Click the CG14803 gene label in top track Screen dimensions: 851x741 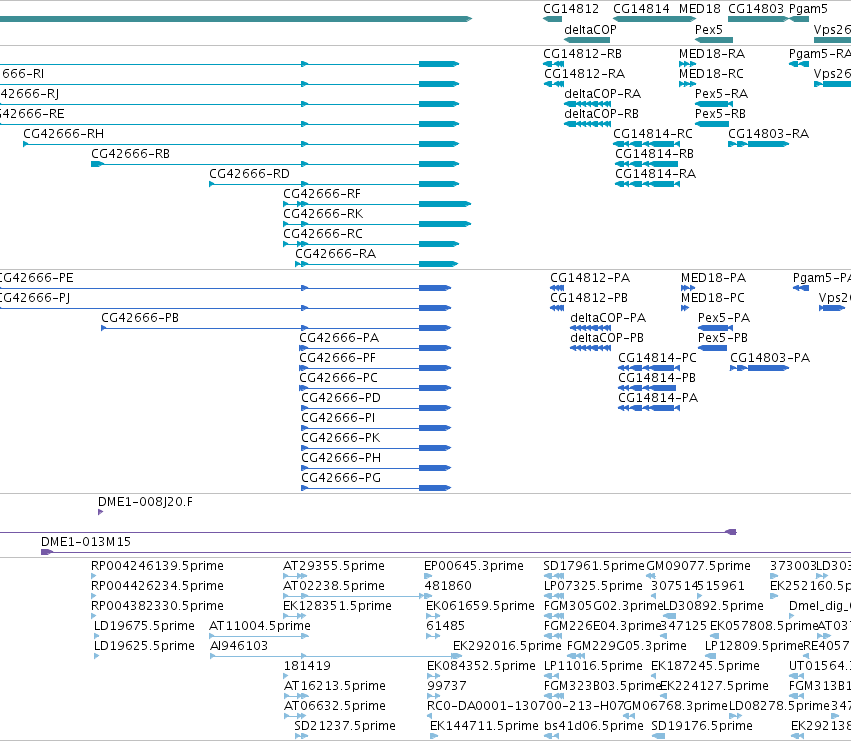tap(755, 9)
